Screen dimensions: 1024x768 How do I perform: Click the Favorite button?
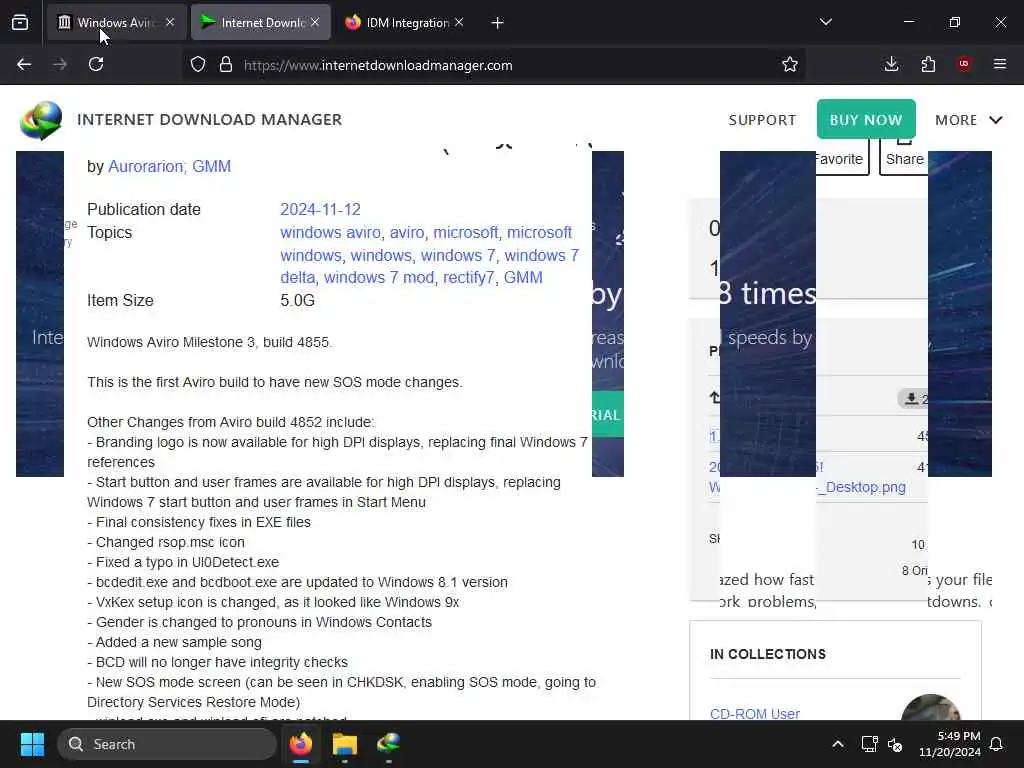[842, 157]
